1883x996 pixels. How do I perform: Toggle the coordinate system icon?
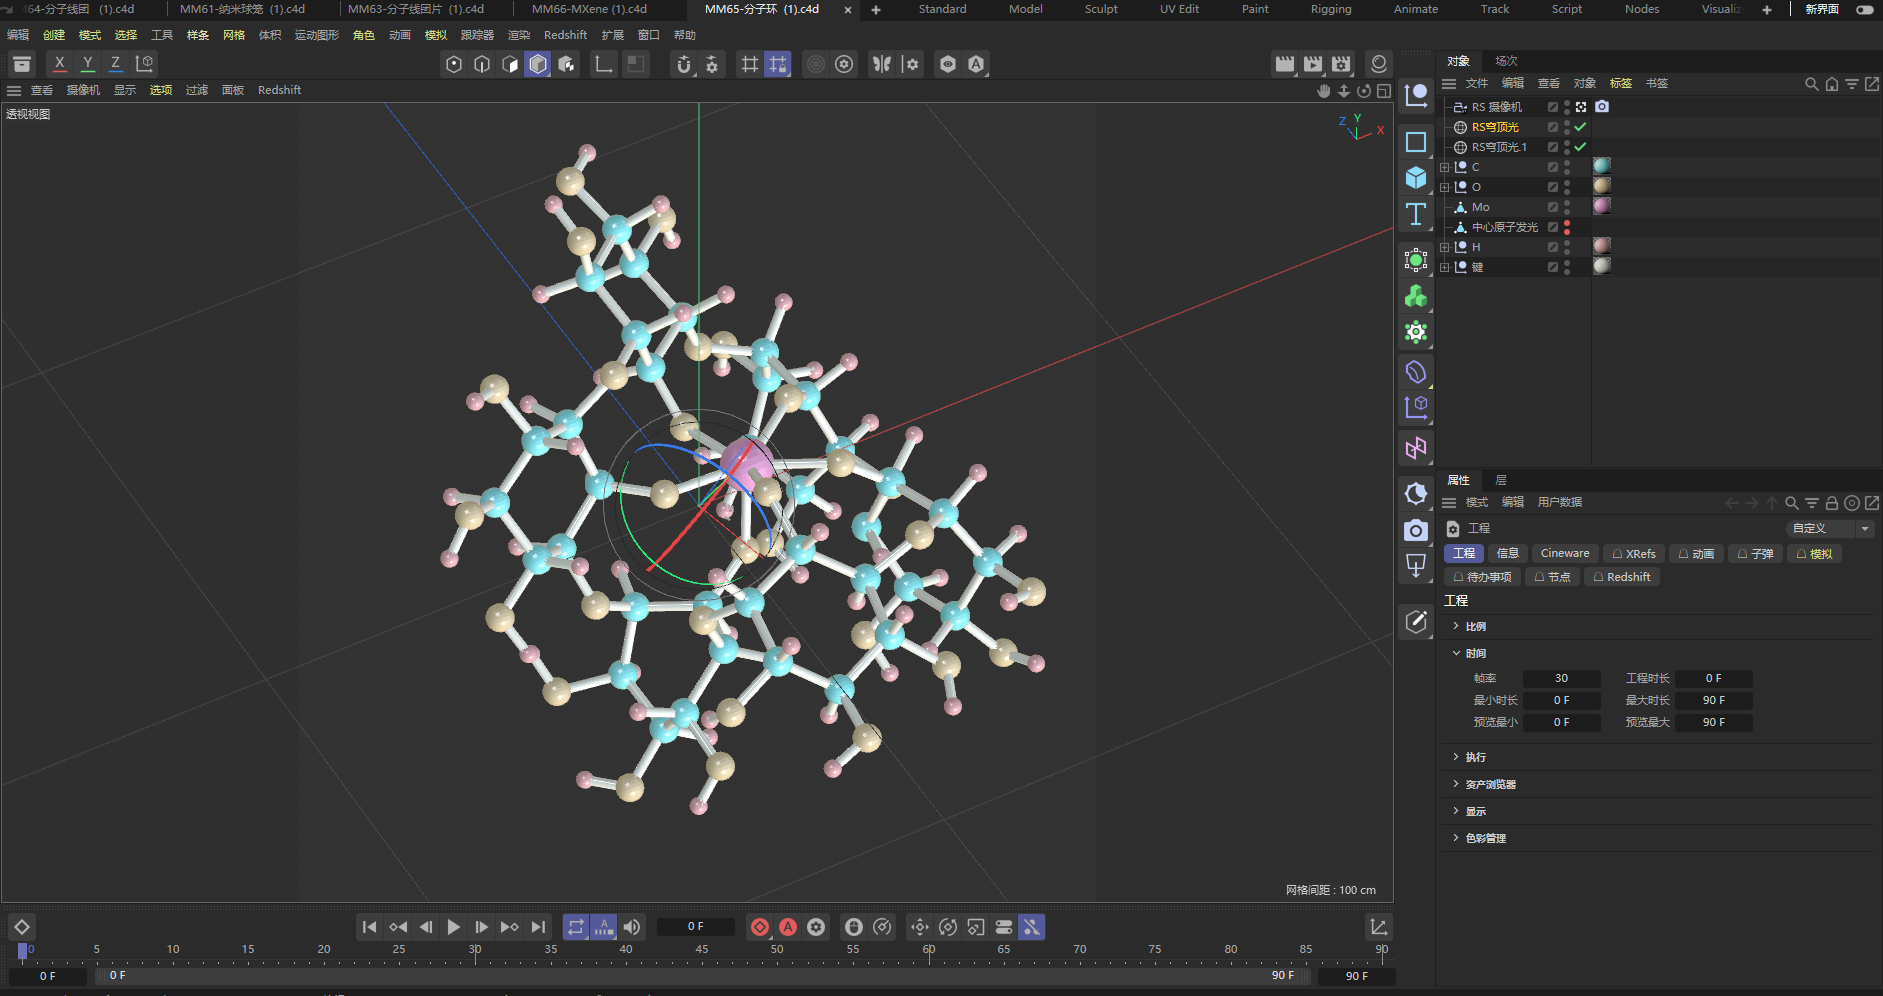[x=144, y=64]
